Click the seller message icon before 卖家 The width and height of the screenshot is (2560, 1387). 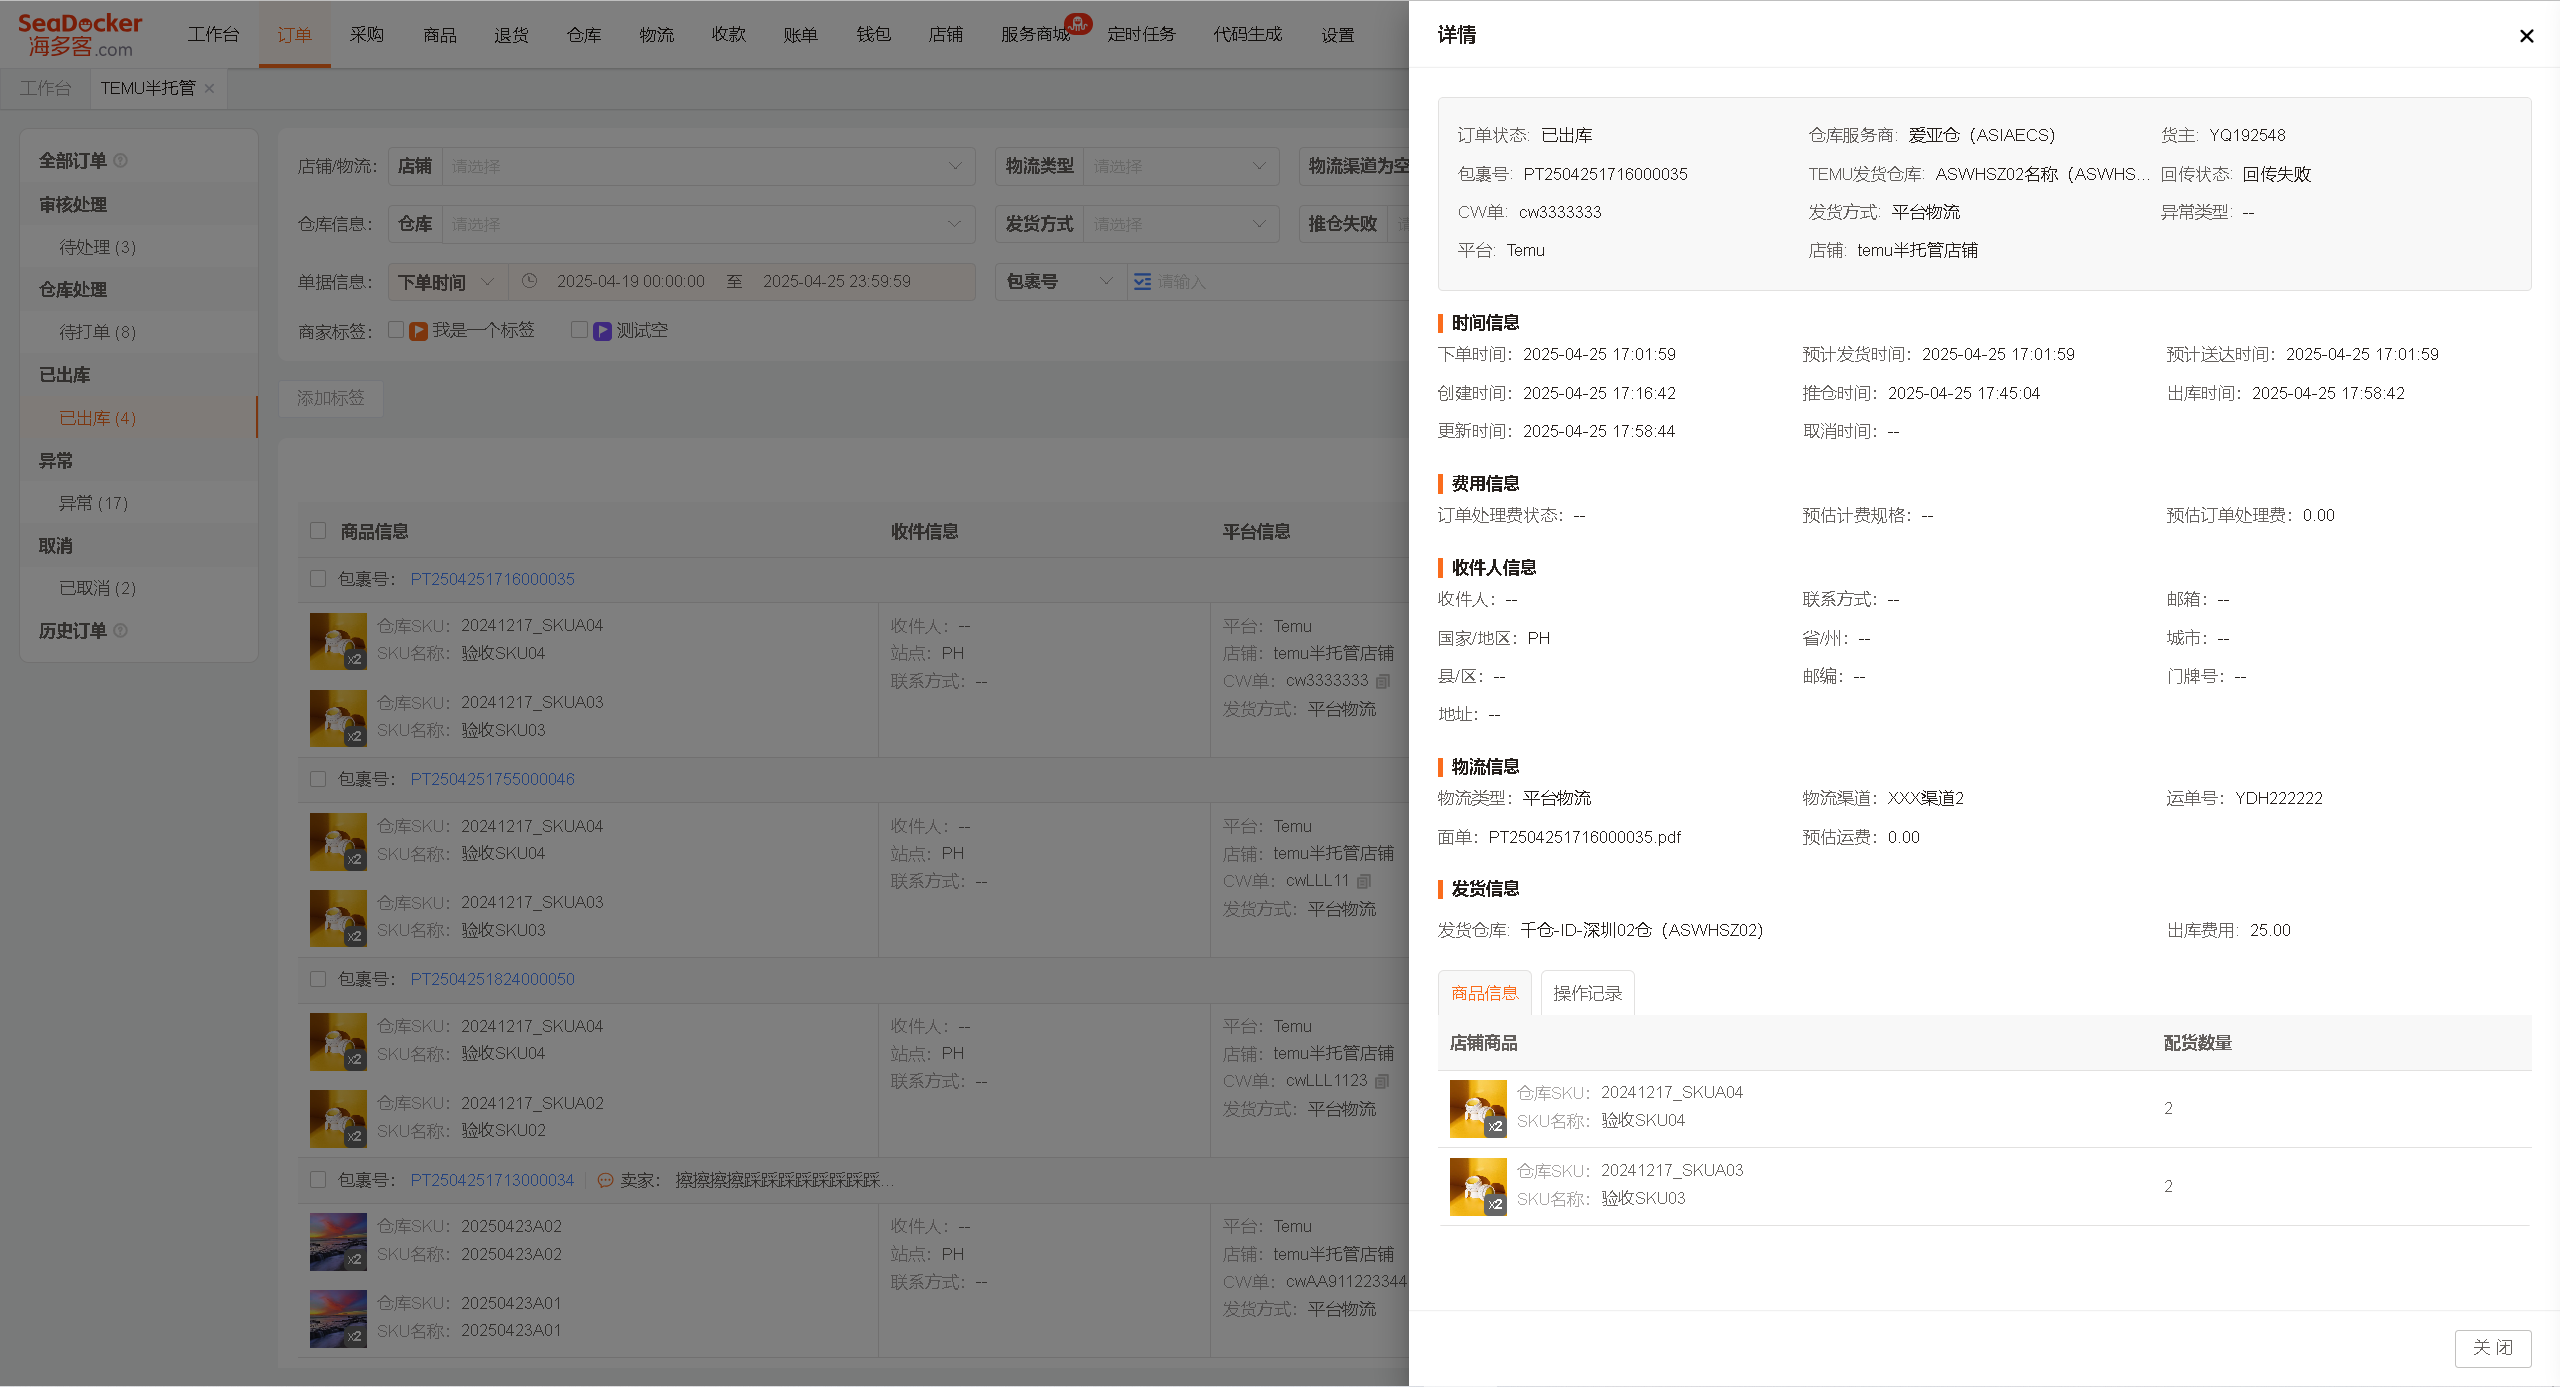pos(605,1180)
